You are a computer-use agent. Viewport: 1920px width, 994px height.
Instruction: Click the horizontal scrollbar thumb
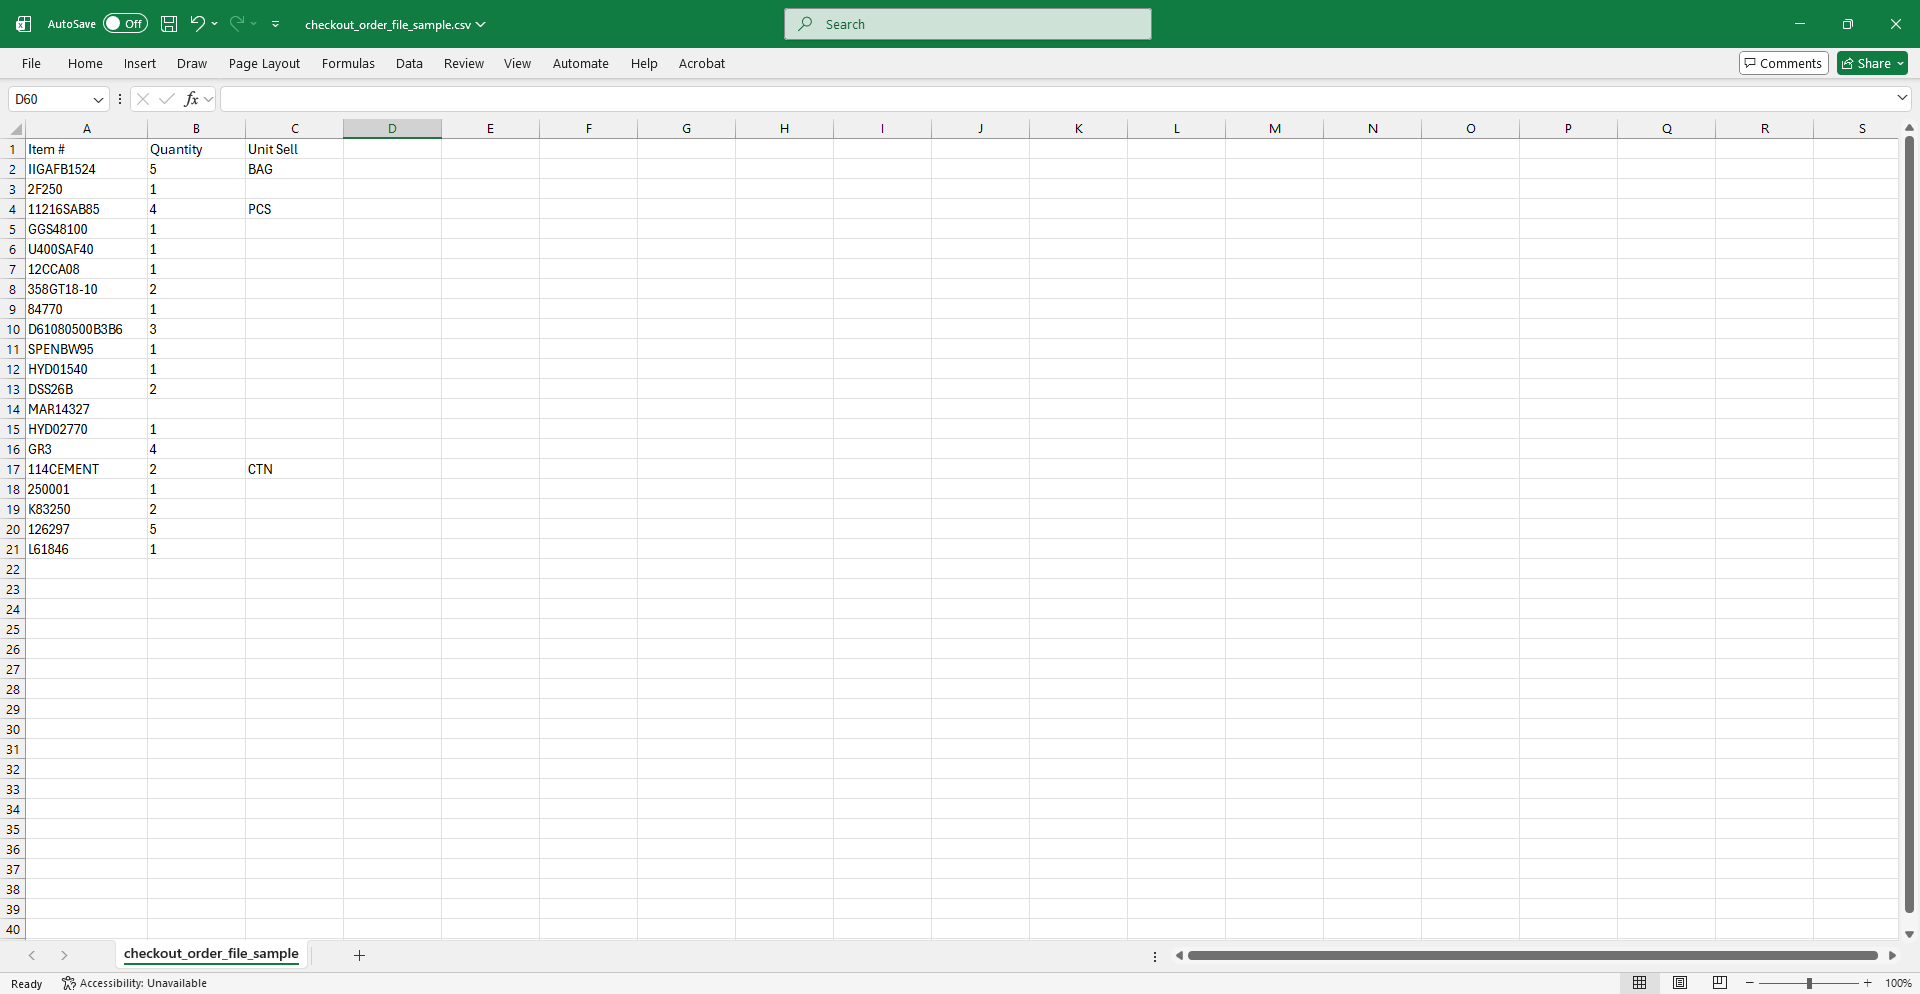coord(1532,956)
